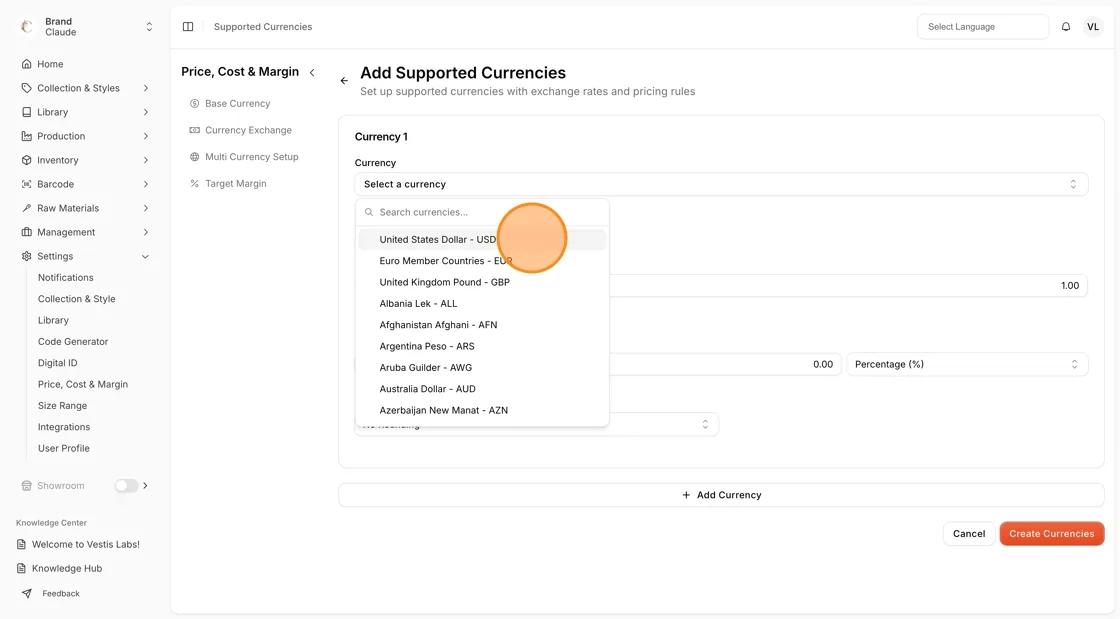
Task: Select Australia Dollar - AUD
Action: click(482, 389)
